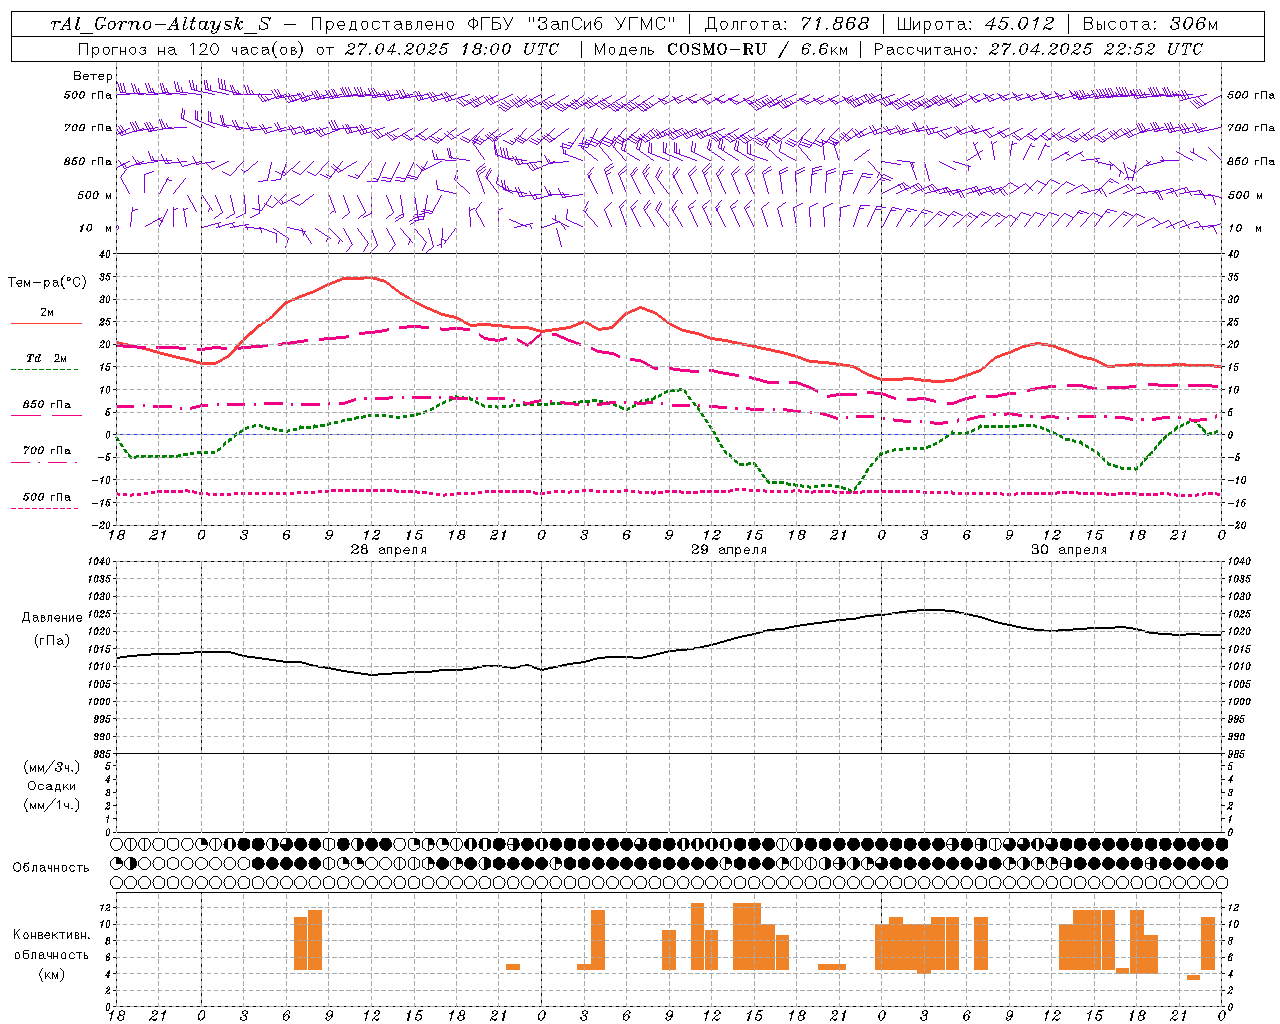Image resolution: width=1280 pixels, height=1024 pixels.
Task: Click the 29 апреля date label
Action: [x=729, y=550]
